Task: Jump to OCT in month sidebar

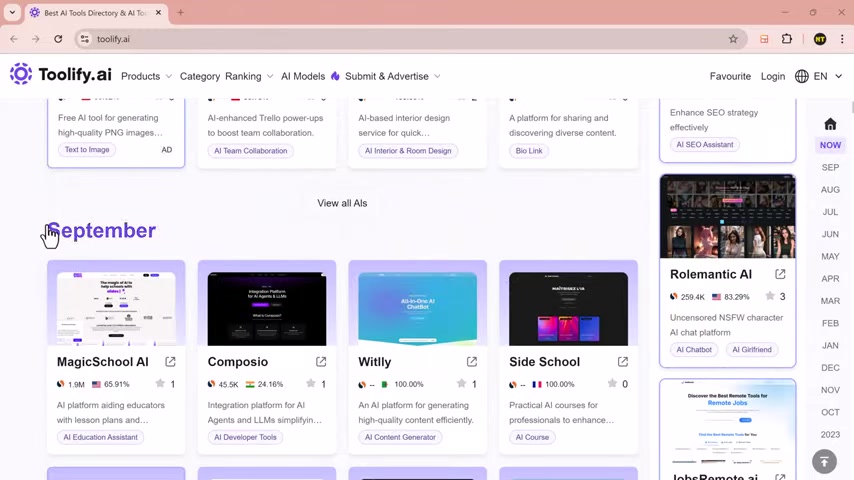Action: point(830,412)
